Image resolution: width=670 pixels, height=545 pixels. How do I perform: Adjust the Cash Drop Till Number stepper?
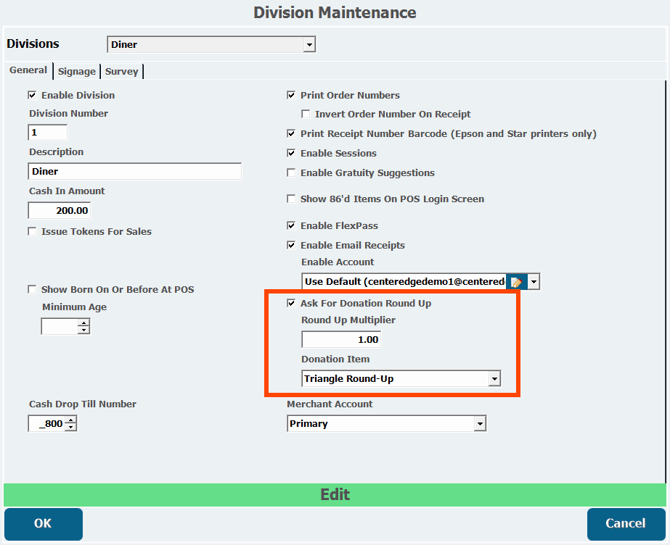click(x=71, y=424)
